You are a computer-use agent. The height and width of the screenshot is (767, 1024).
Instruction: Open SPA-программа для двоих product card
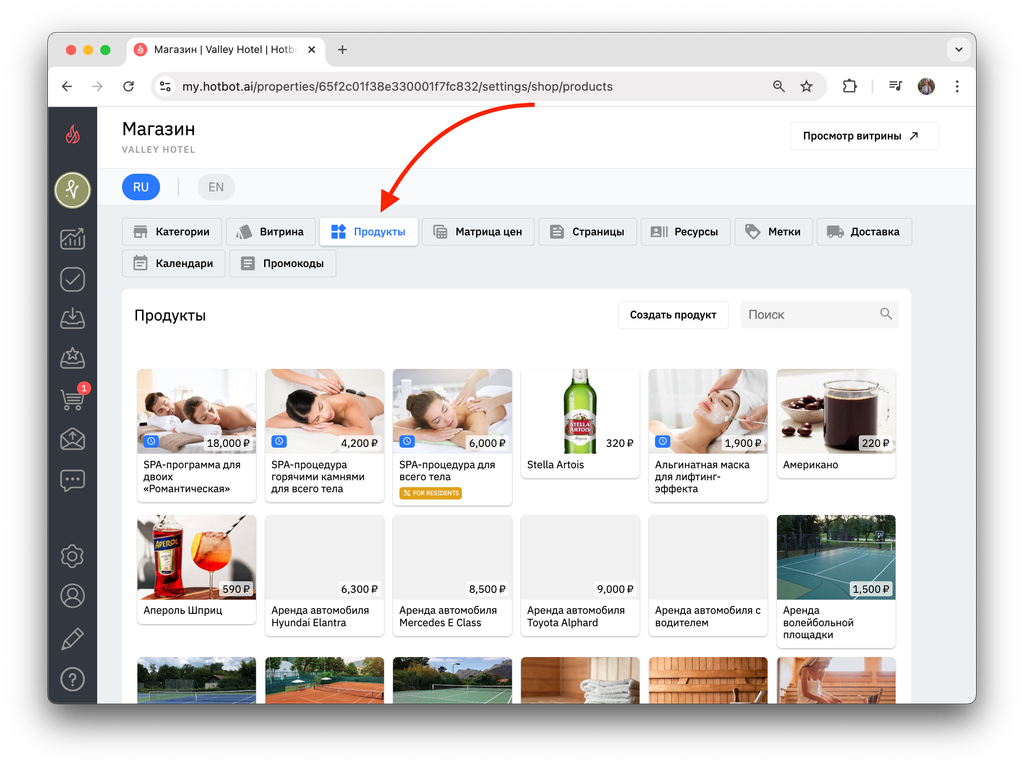point(197,435)
